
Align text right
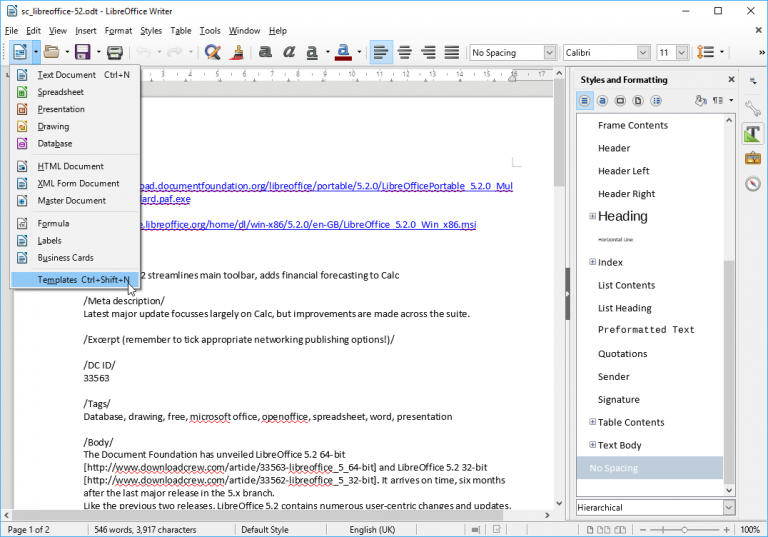pos(428,52)
